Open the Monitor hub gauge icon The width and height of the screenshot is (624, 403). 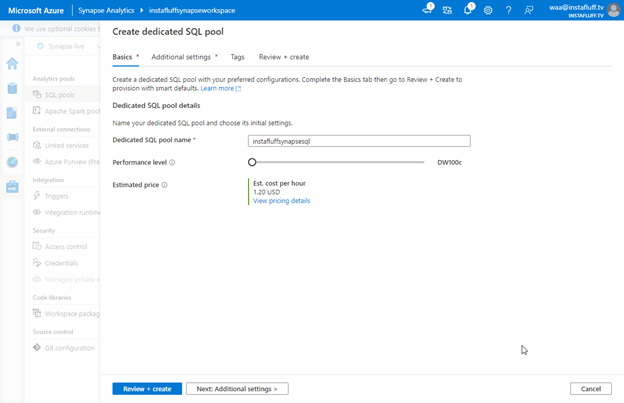pos(12,162)
